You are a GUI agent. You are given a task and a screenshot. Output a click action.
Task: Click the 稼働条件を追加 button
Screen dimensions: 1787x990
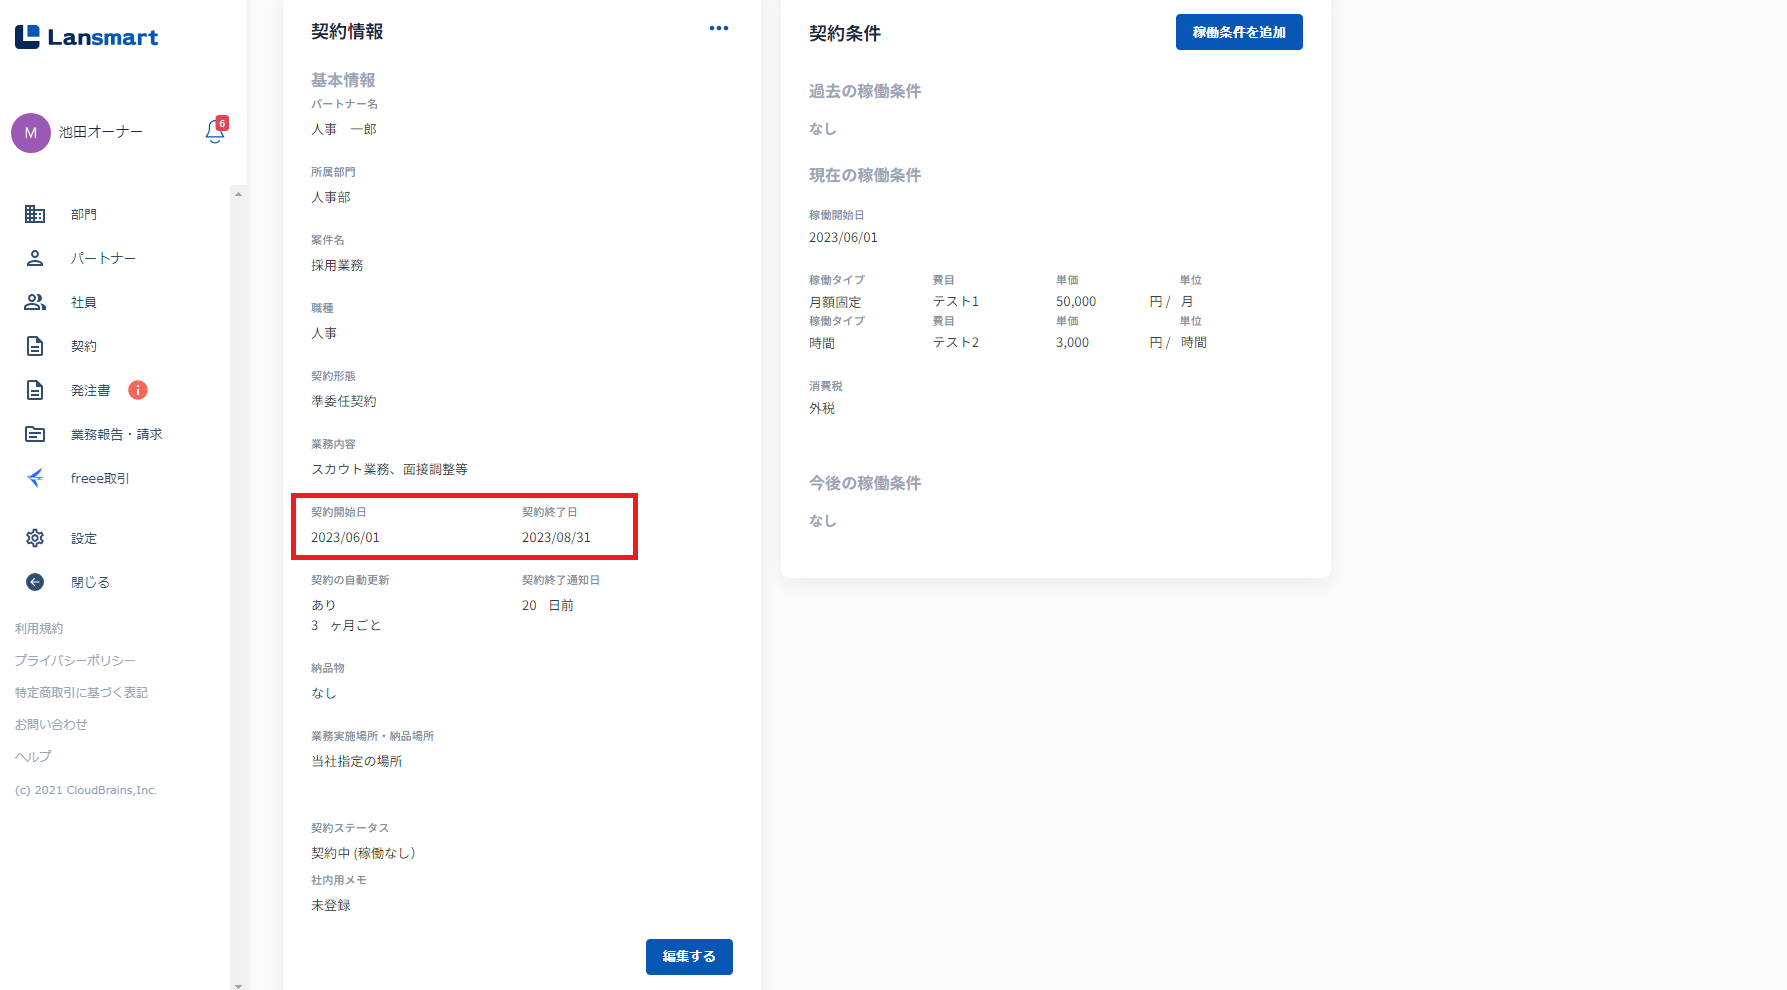1239,32
